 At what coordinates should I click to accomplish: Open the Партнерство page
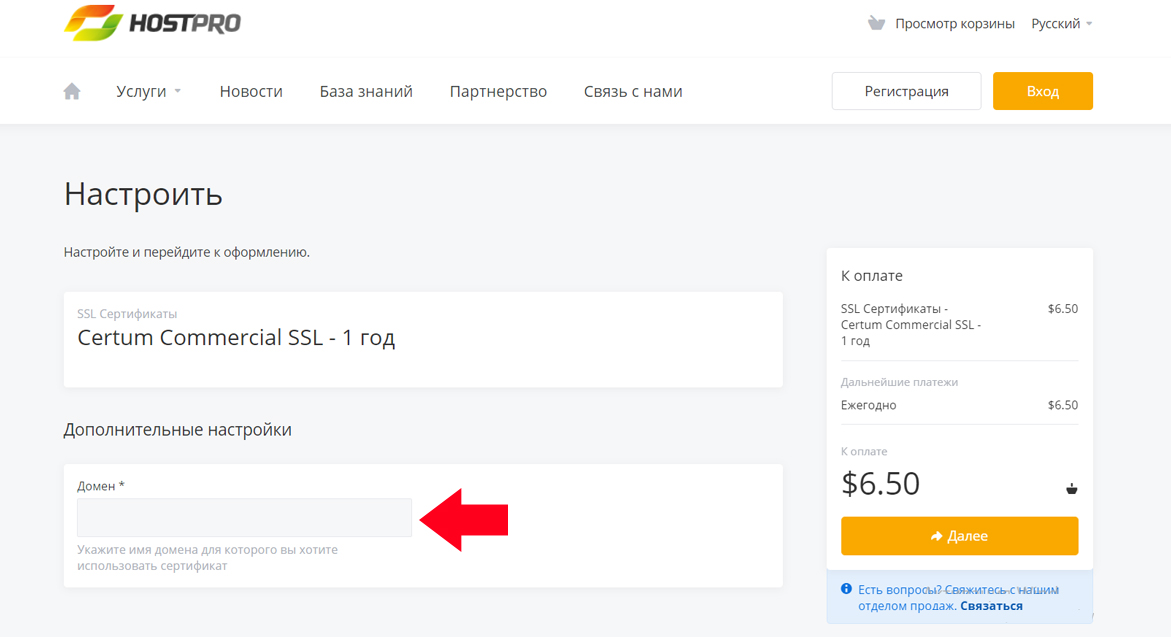point(498,90)
